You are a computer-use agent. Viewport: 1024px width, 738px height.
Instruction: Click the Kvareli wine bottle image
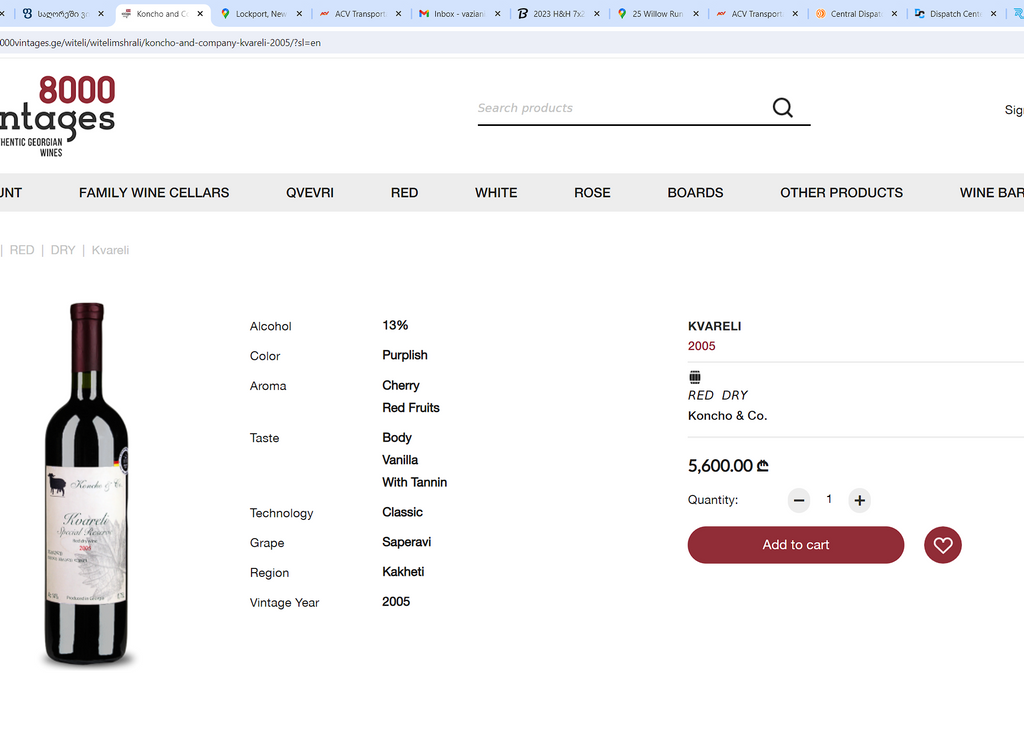87,484
